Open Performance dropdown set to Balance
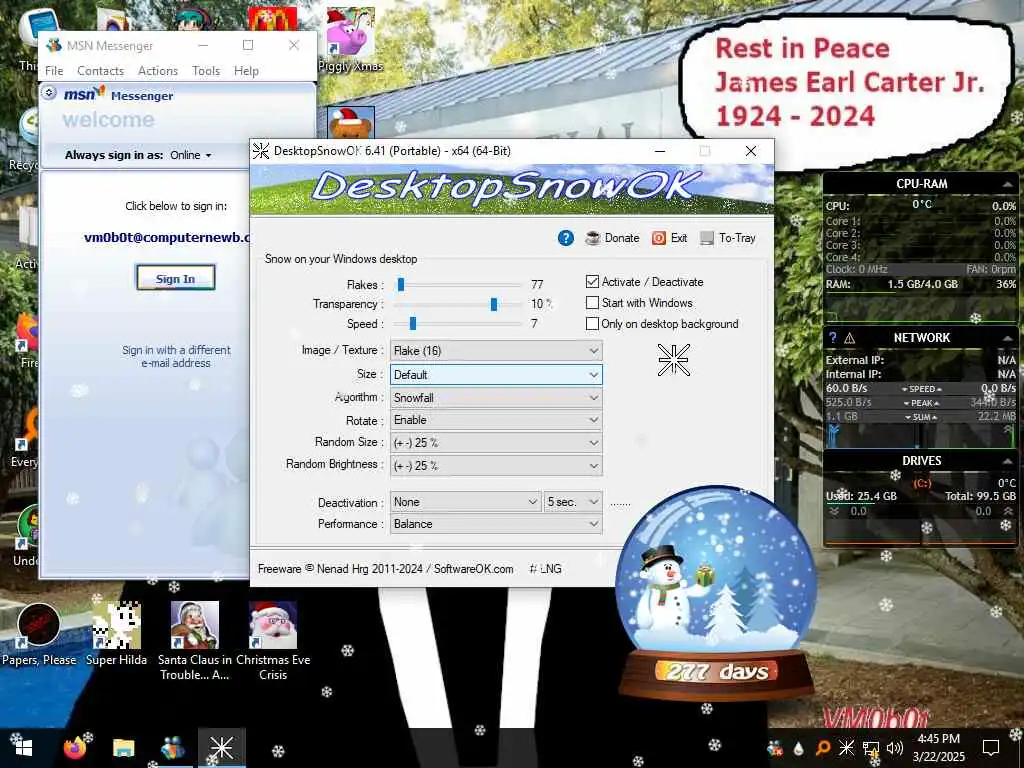This screenshot has width=1024, height=768. [496, 524]
